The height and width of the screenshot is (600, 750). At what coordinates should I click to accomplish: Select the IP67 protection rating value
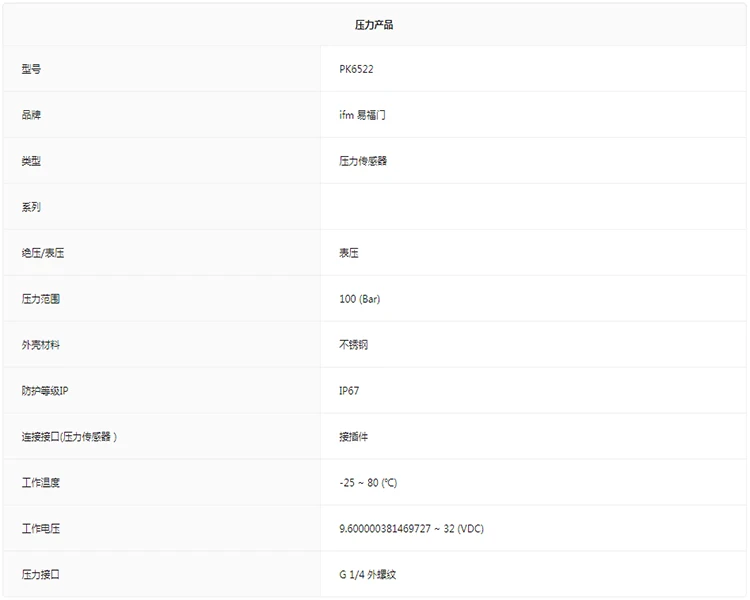click(349, 391)
